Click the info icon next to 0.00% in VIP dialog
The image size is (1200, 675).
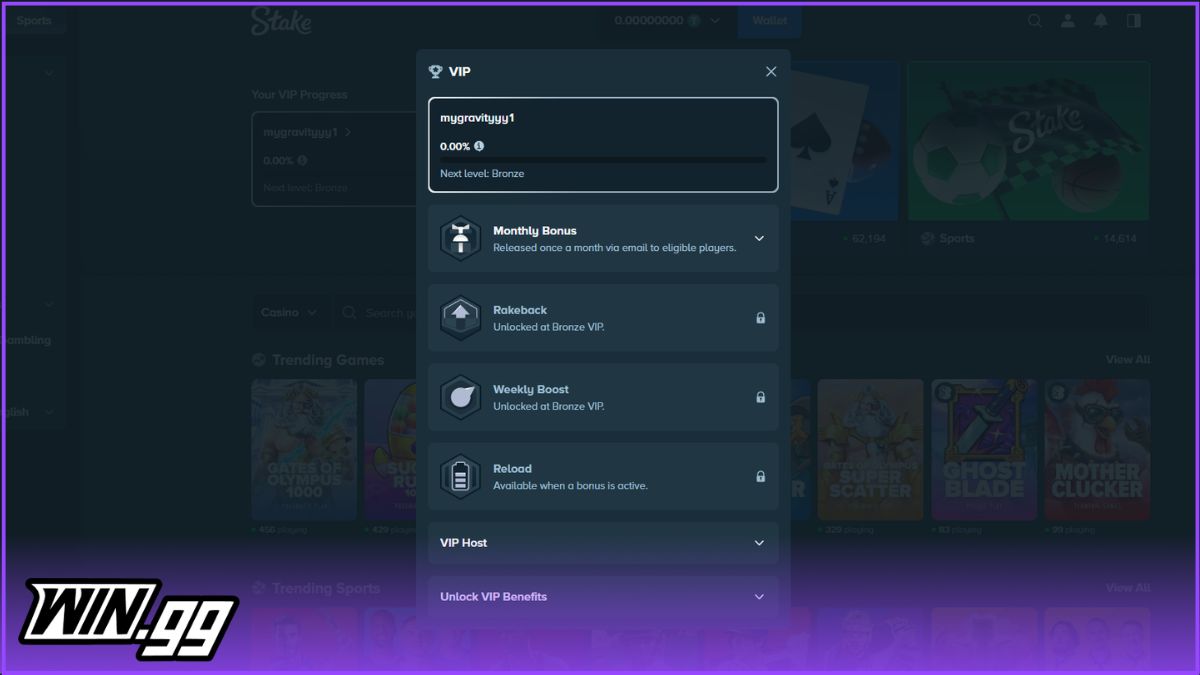point(479,146)
